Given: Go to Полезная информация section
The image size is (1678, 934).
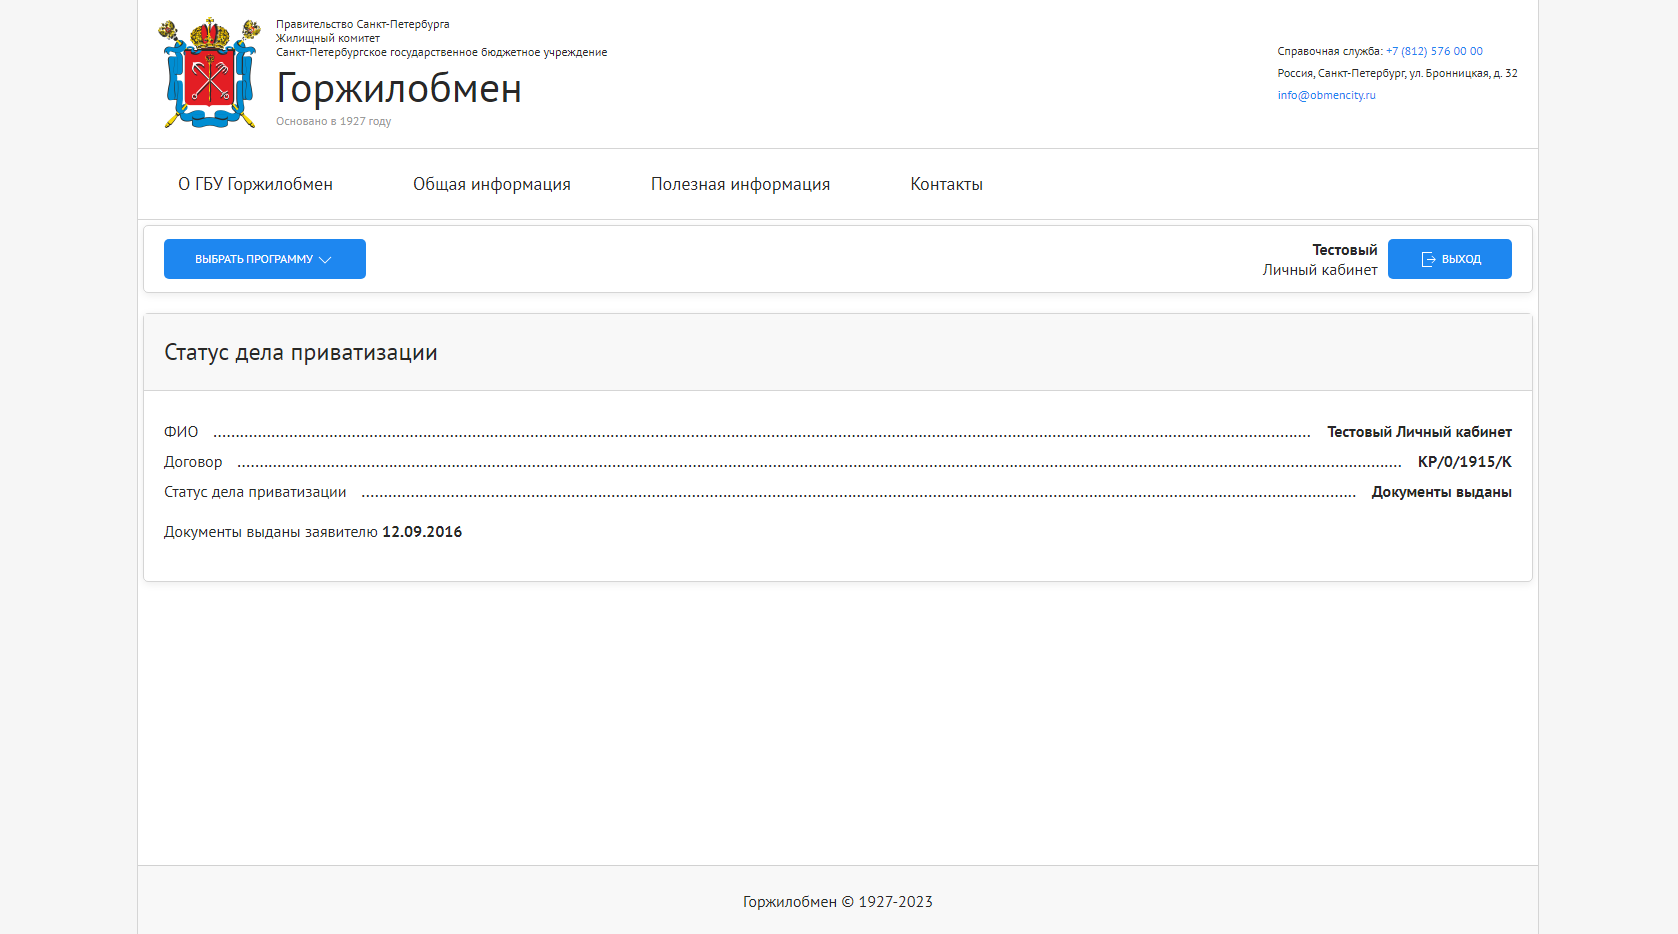Looking at the screenshot, I should click(x=740, y=184).
